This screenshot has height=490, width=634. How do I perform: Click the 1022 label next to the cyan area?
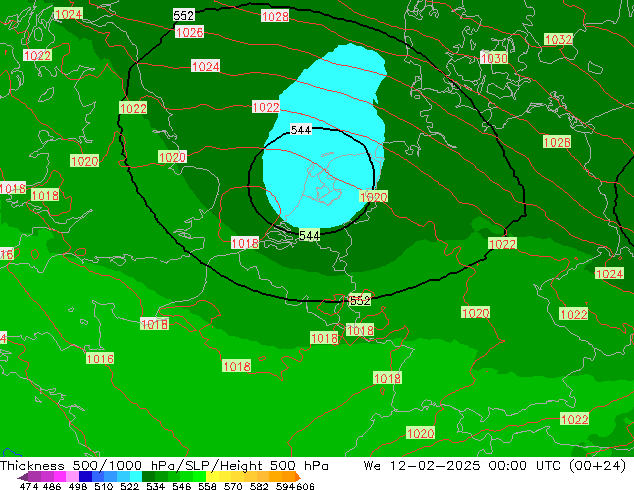point(266,107)
